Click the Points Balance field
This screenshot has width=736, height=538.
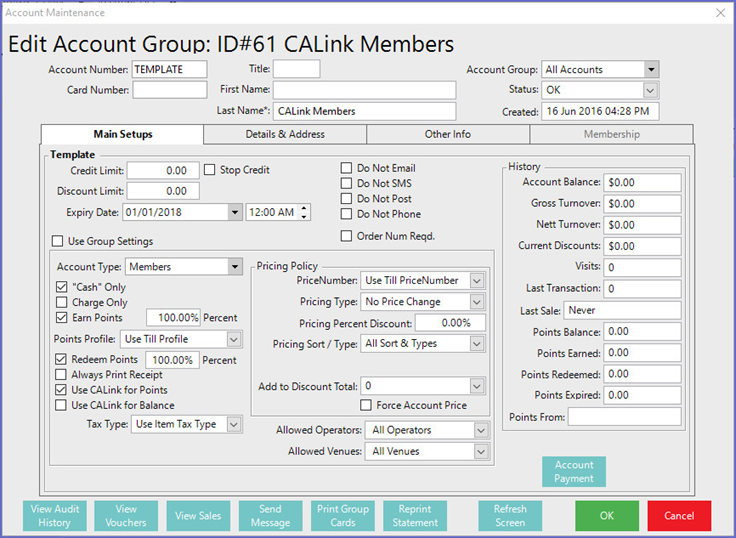[x=642, y=331]
